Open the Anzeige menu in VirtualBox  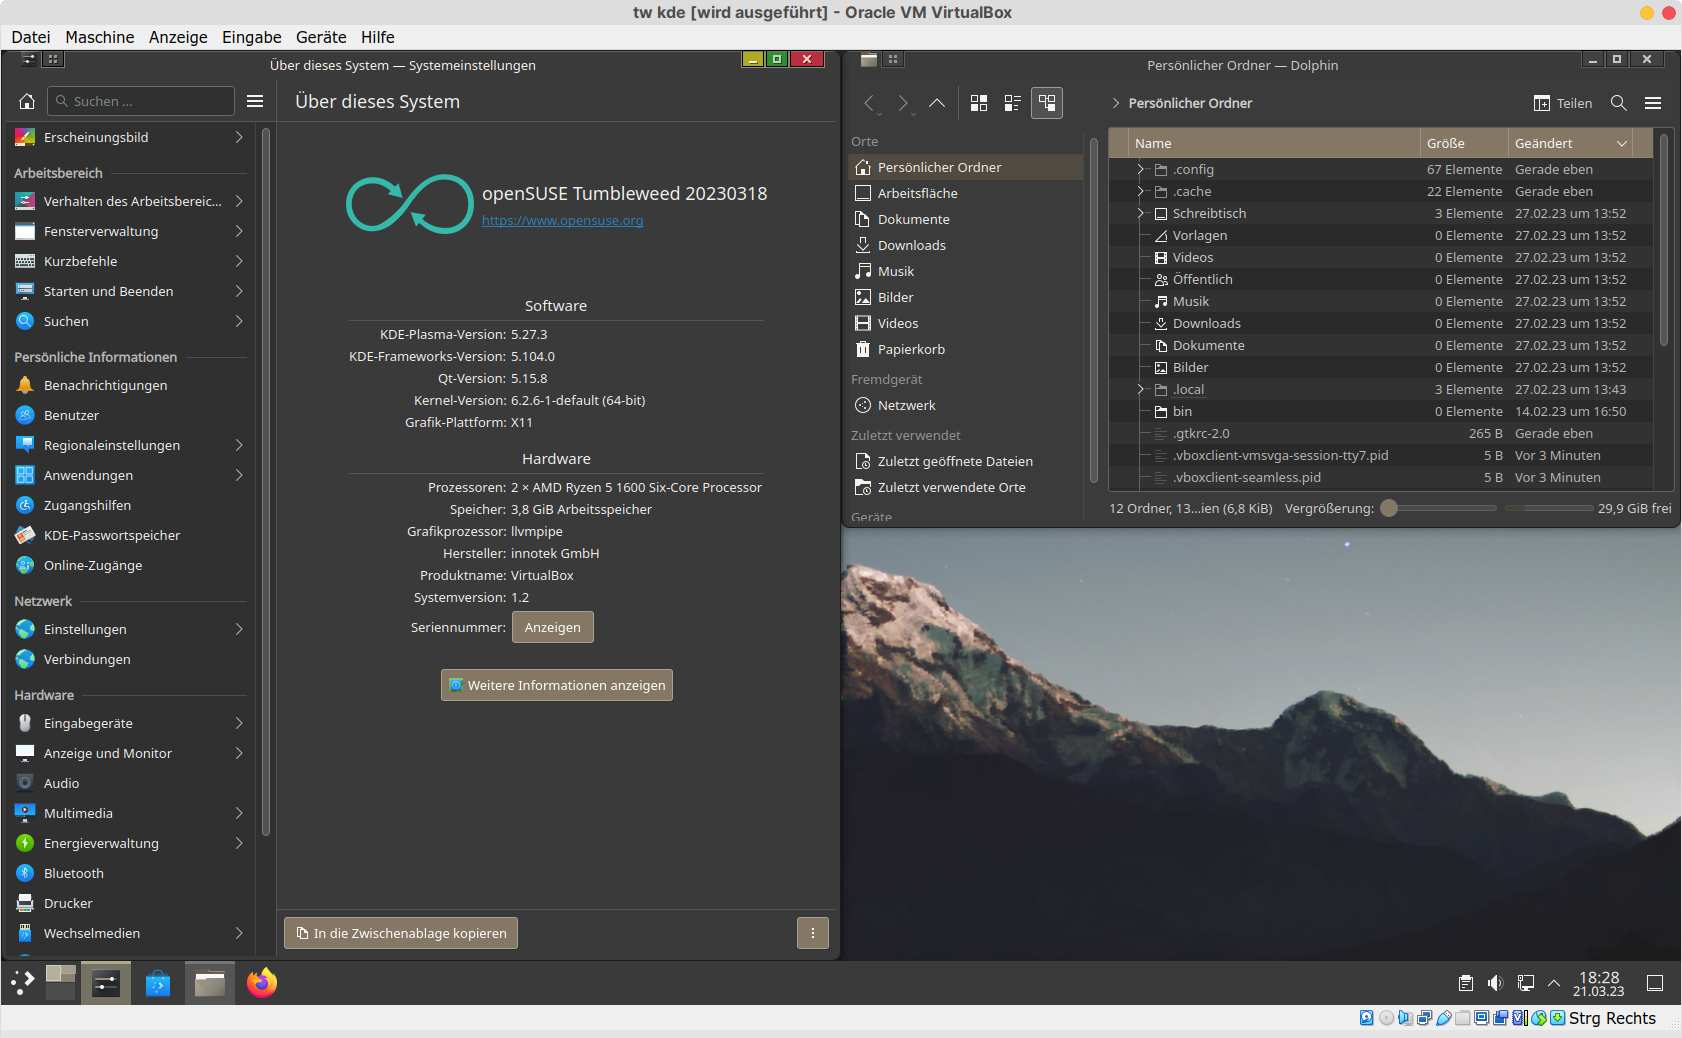point(178,37)
